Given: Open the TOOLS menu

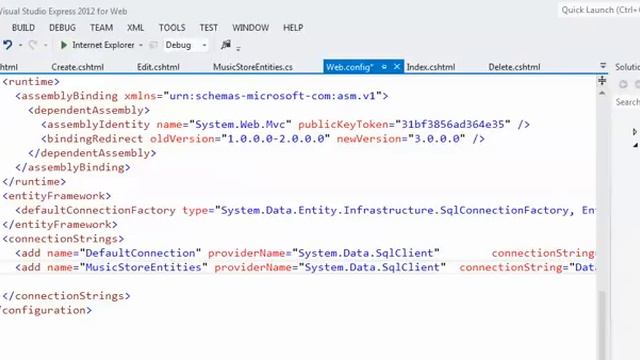Looking at the screenshot, I should (172, 28).
